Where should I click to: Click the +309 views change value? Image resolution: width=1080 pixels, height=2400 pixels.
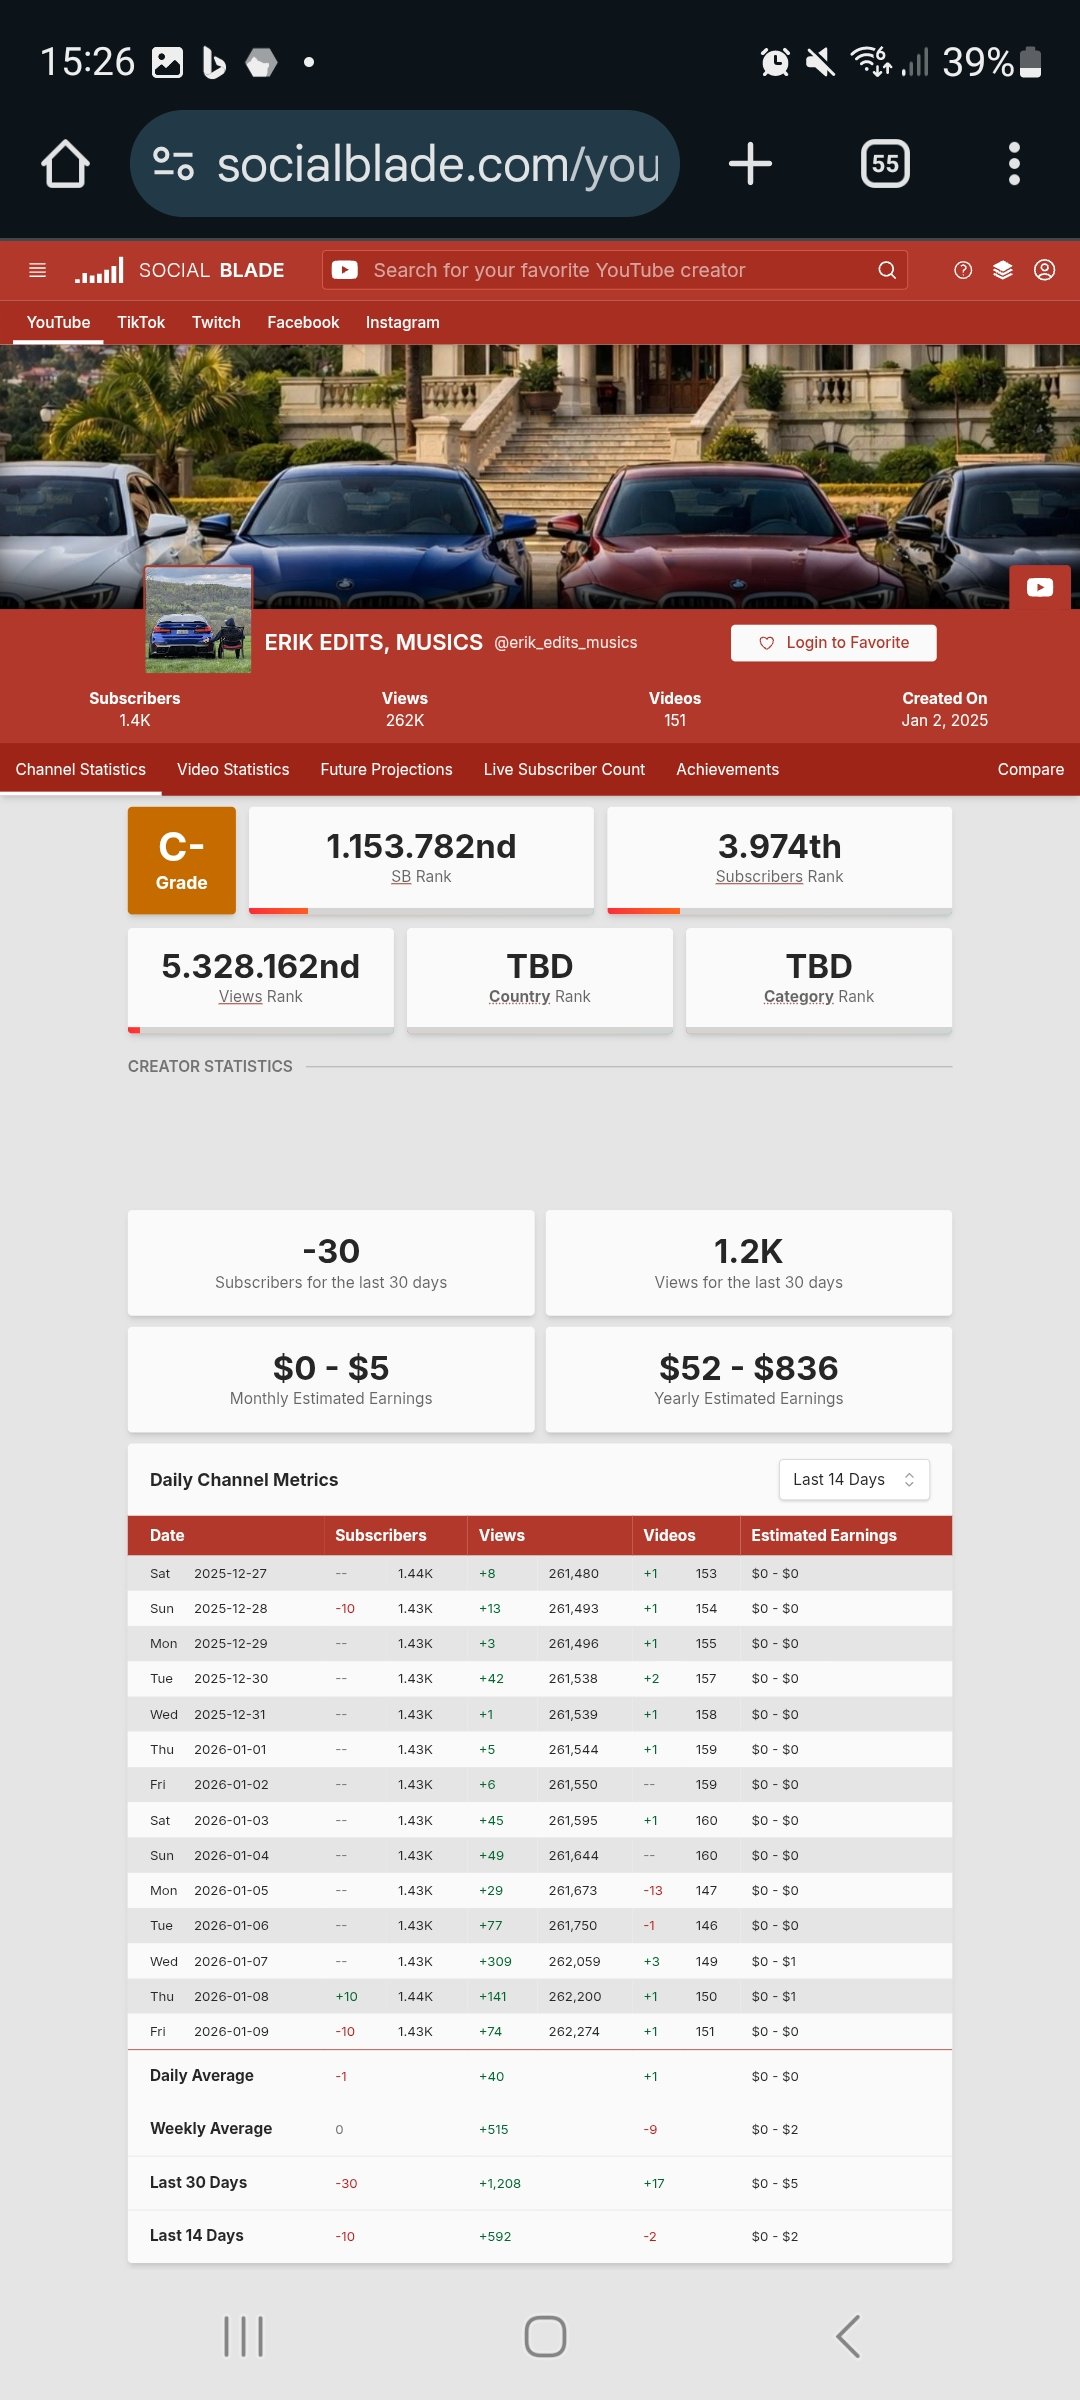(x=495, y=1962)
